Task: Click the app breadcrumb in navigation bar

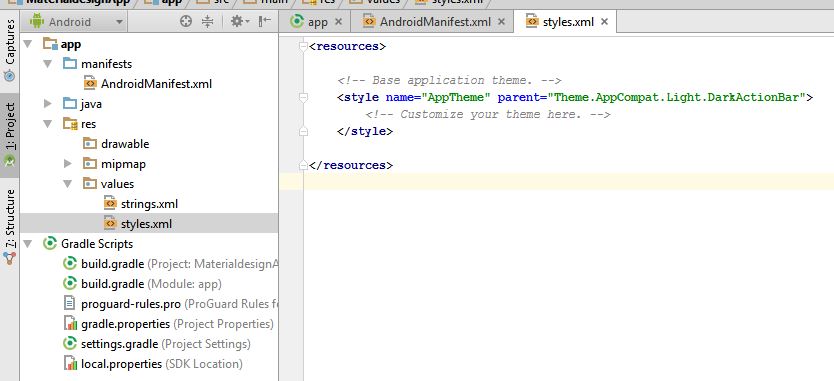Action: click(x=163, y=2)
